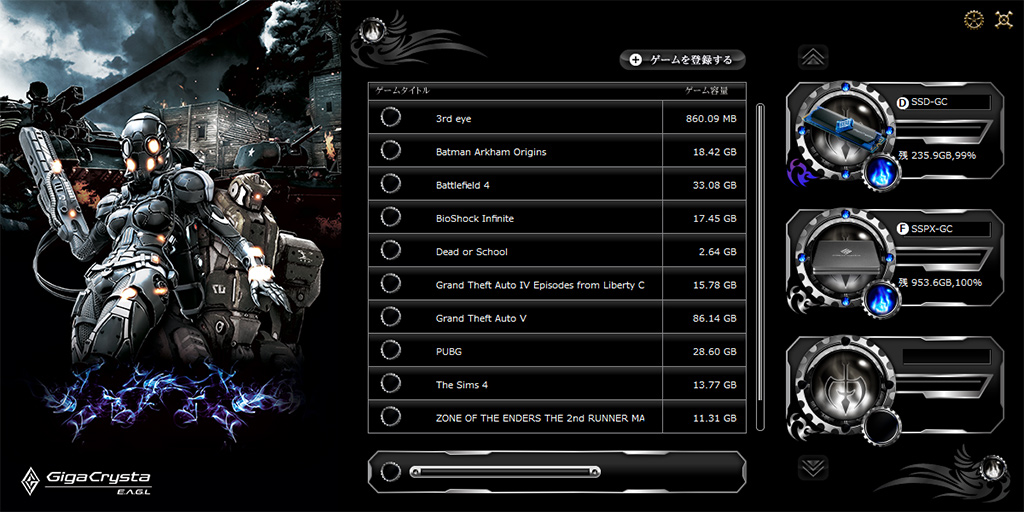Click the round indicator left of progress bar
This screenshot has width=1024, height=512.
(391, 472)
